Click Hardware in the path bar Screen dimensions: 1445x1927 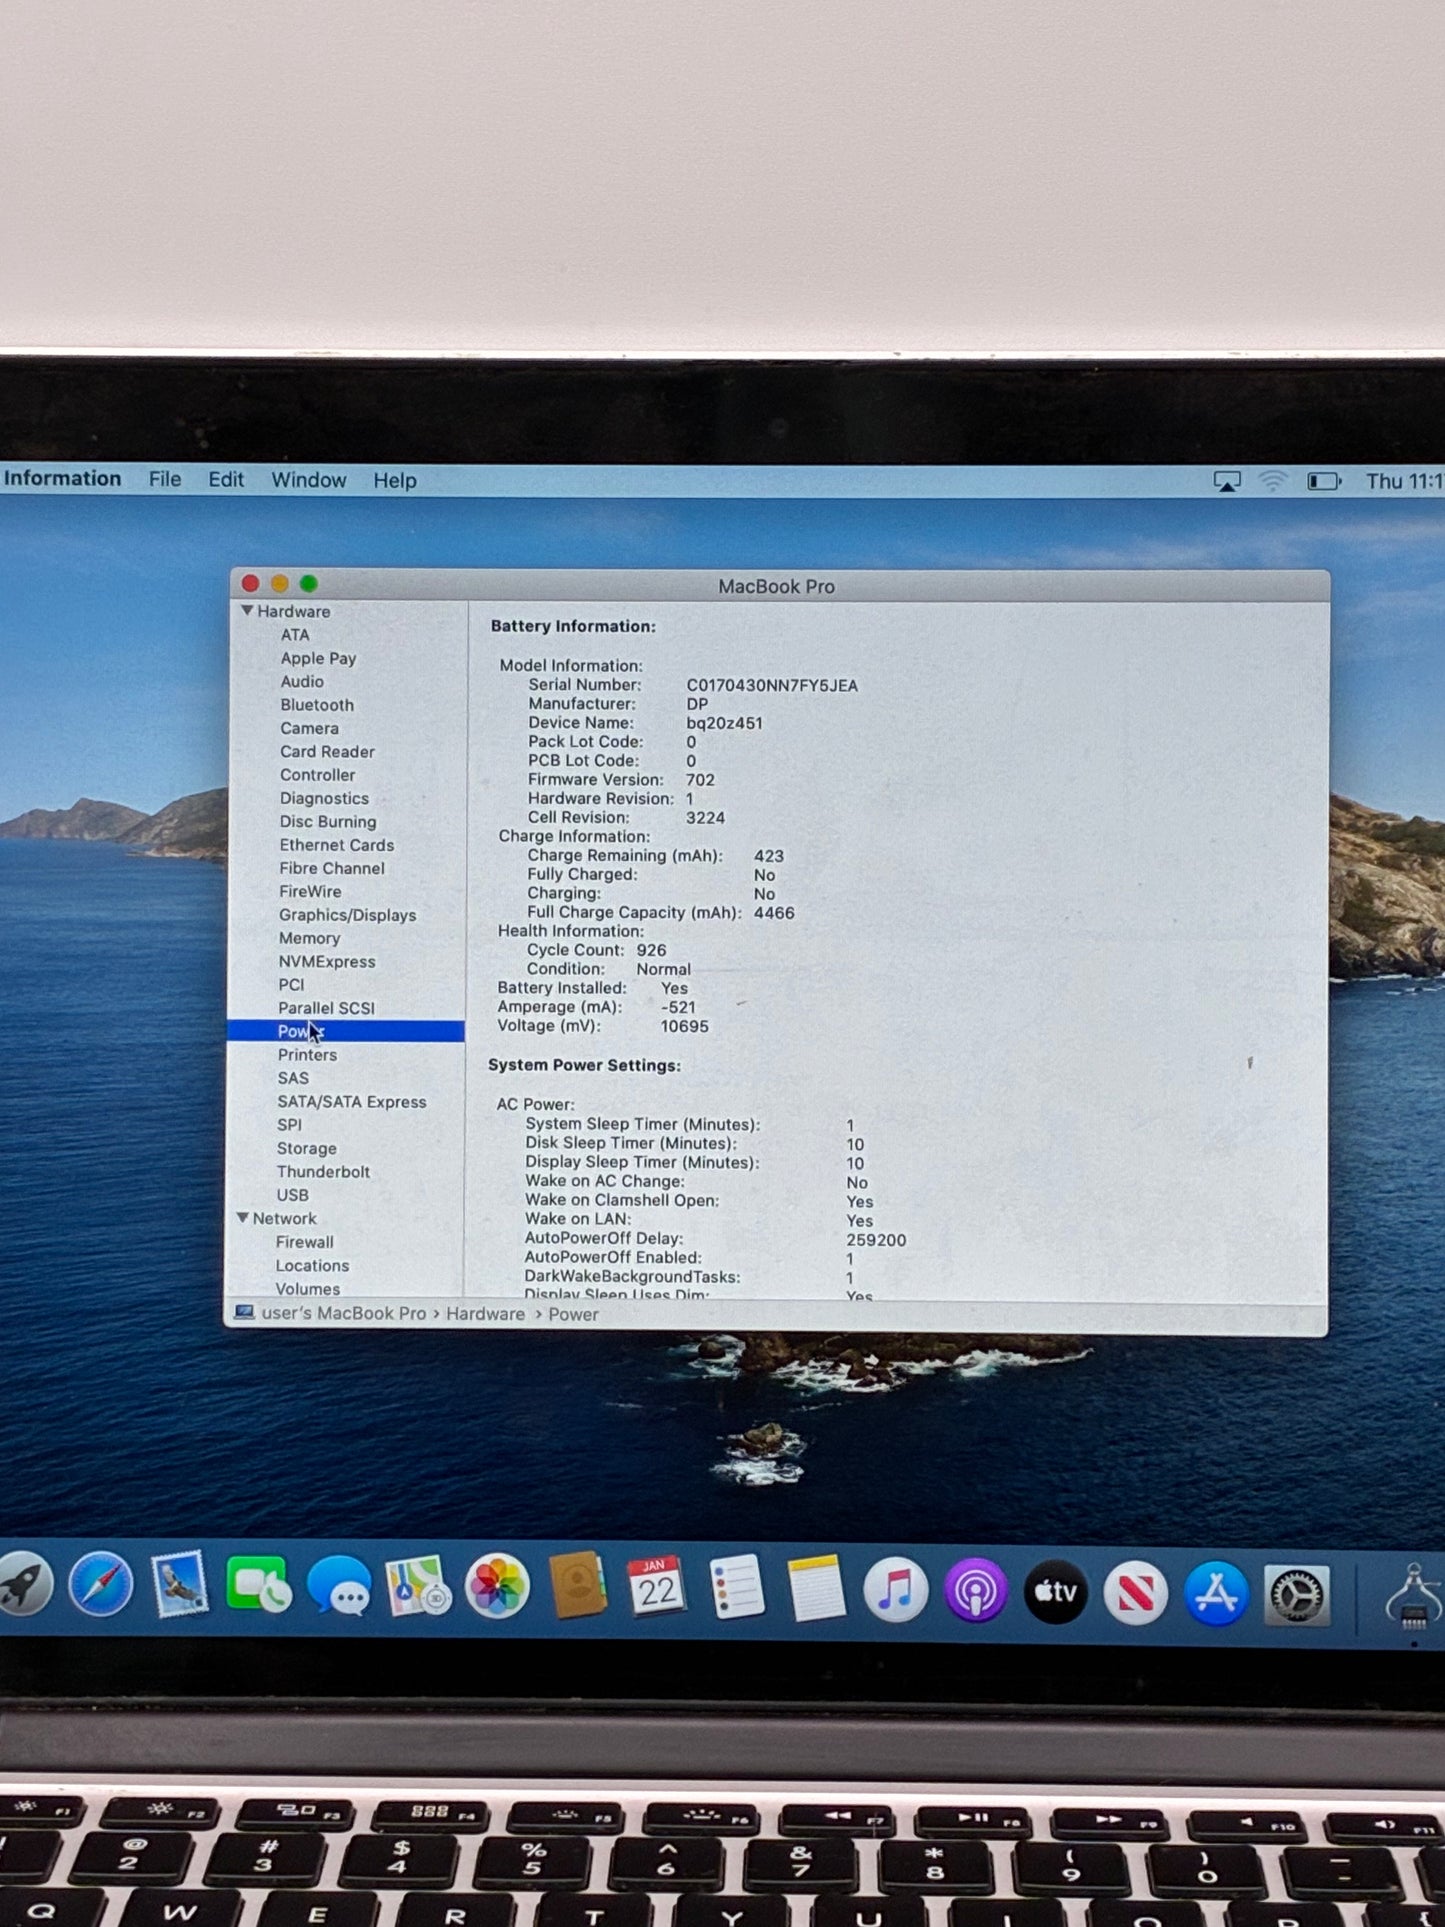485,1314
